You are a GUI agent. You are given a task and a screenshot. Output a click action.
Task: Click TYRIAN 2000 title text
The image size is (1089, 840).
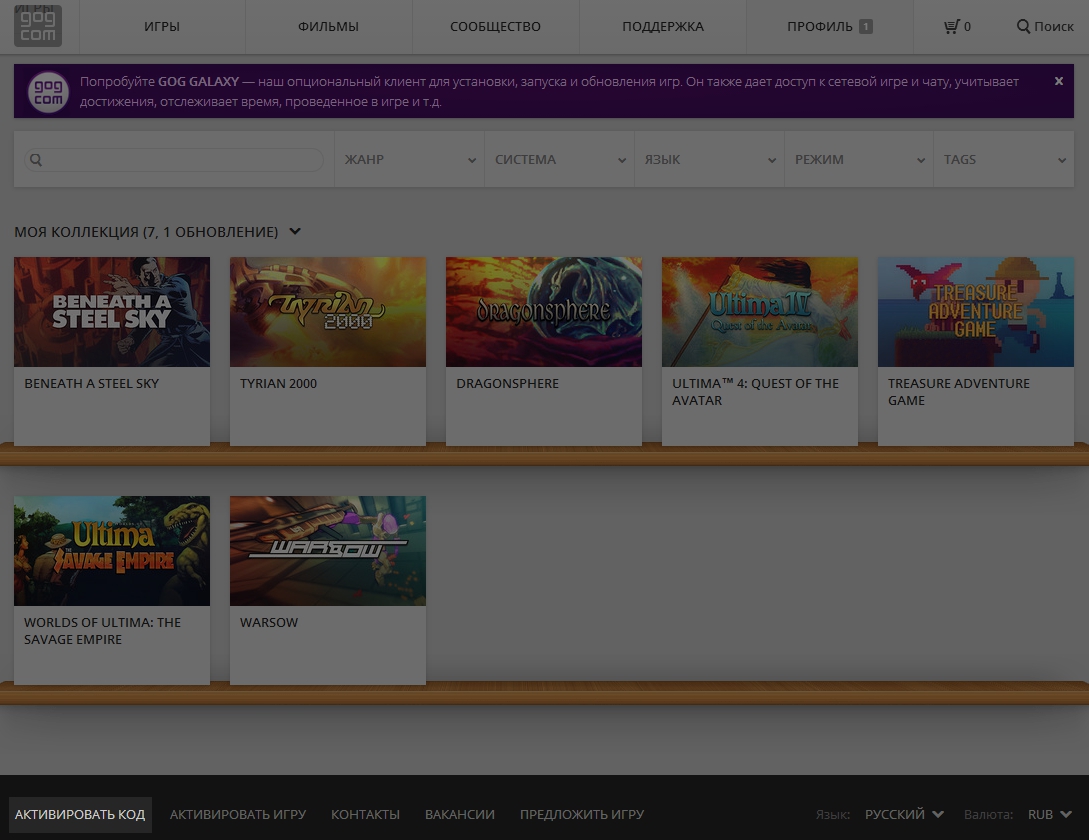coord(279,384)
